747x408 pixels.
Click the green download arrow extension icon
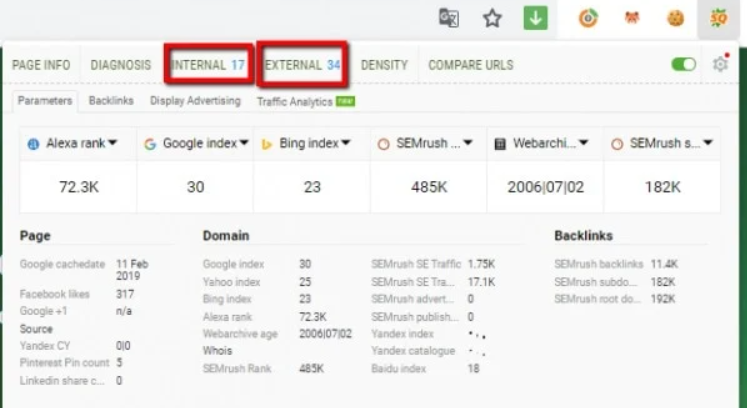(x=535, y=18)
